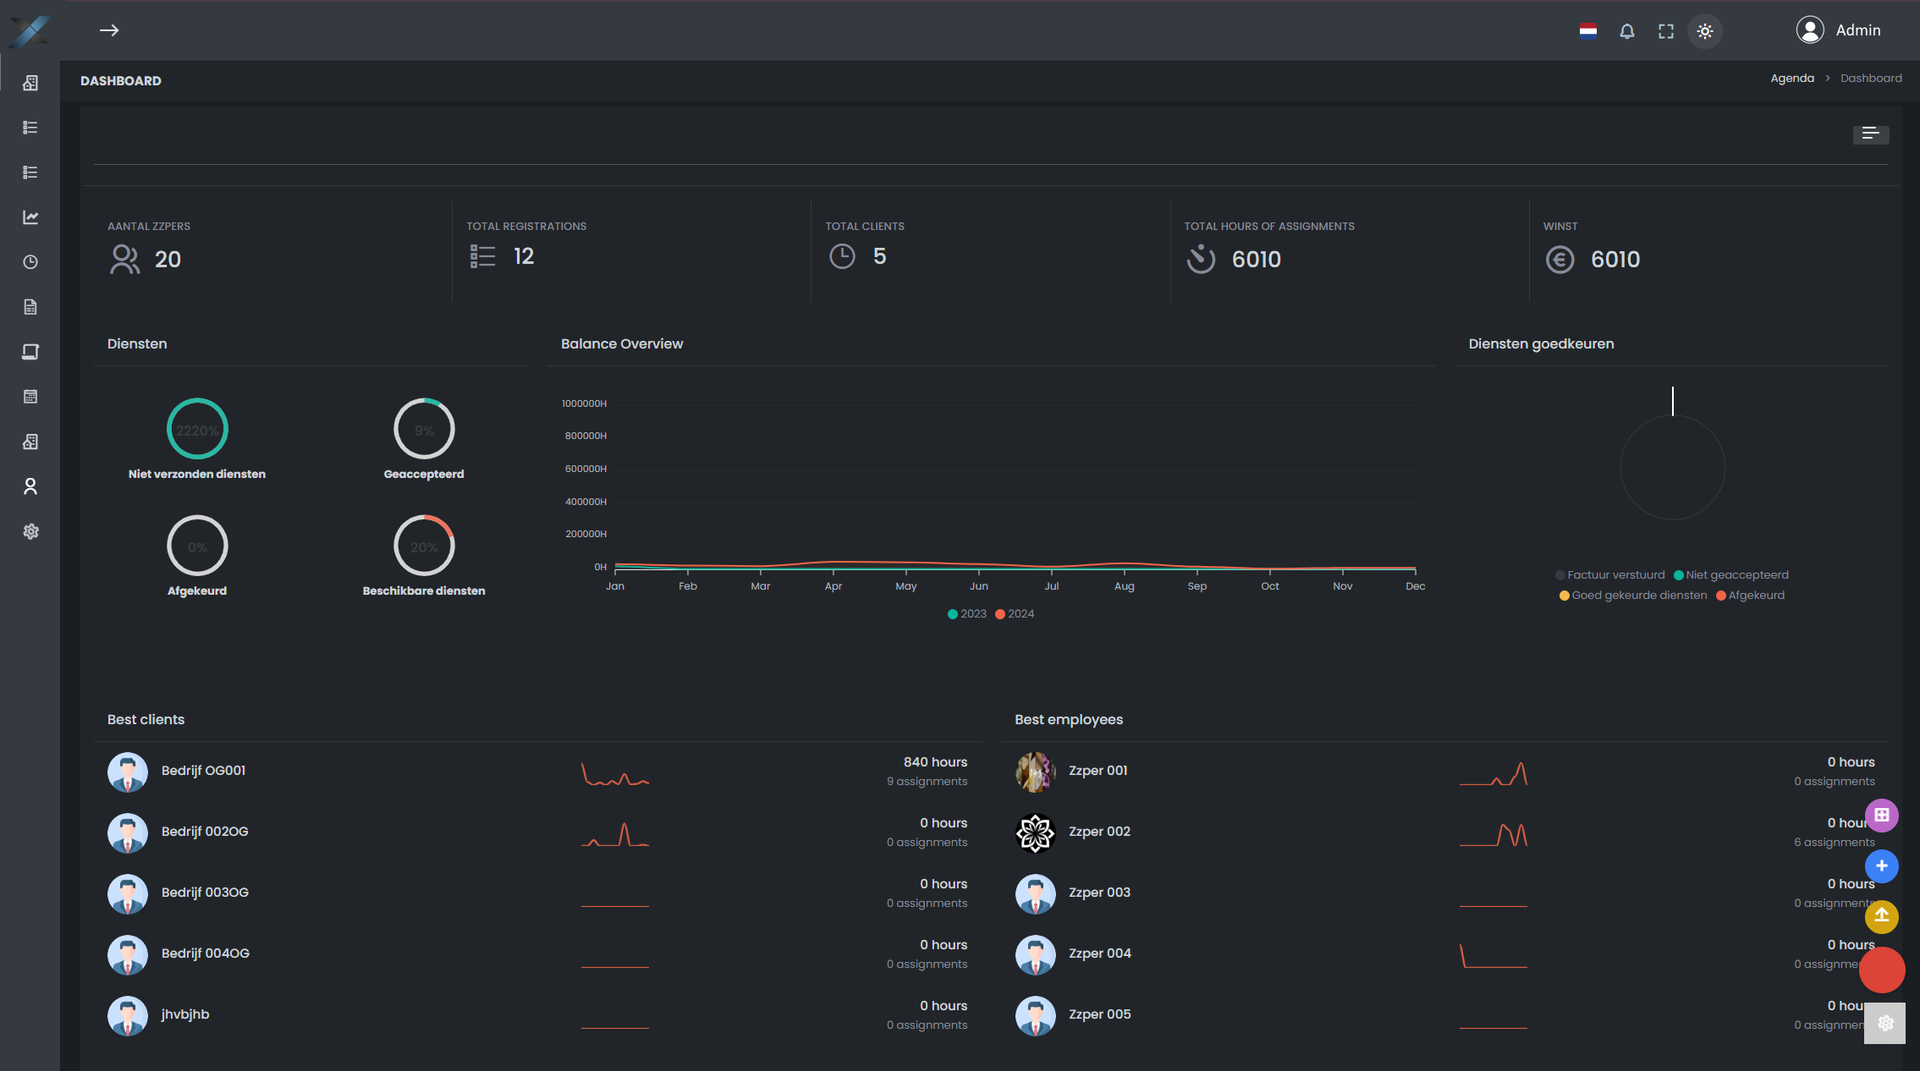Open notifications bell icon
The height and width of the screenshot is (1071, 1920).
pyautogui.click(x=1627, y=31)
